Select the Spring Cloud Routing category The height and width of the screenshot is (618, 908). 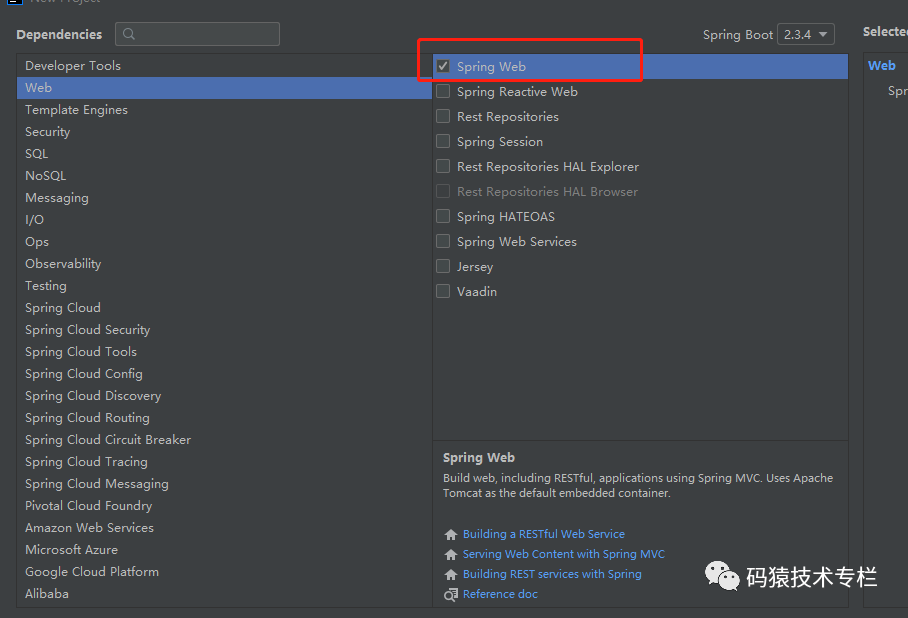(x=224, y=418)
